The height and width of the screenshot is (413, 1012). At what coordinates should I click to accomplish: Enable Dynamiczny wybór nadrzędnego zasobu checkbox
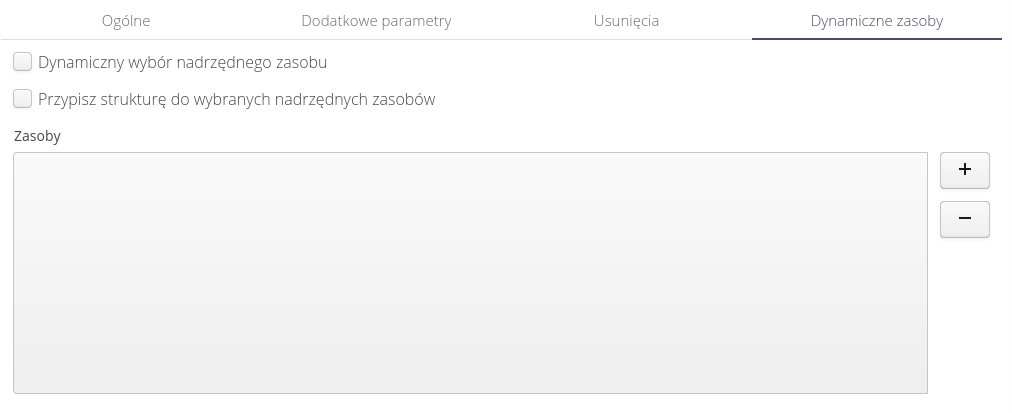[22, 63]
